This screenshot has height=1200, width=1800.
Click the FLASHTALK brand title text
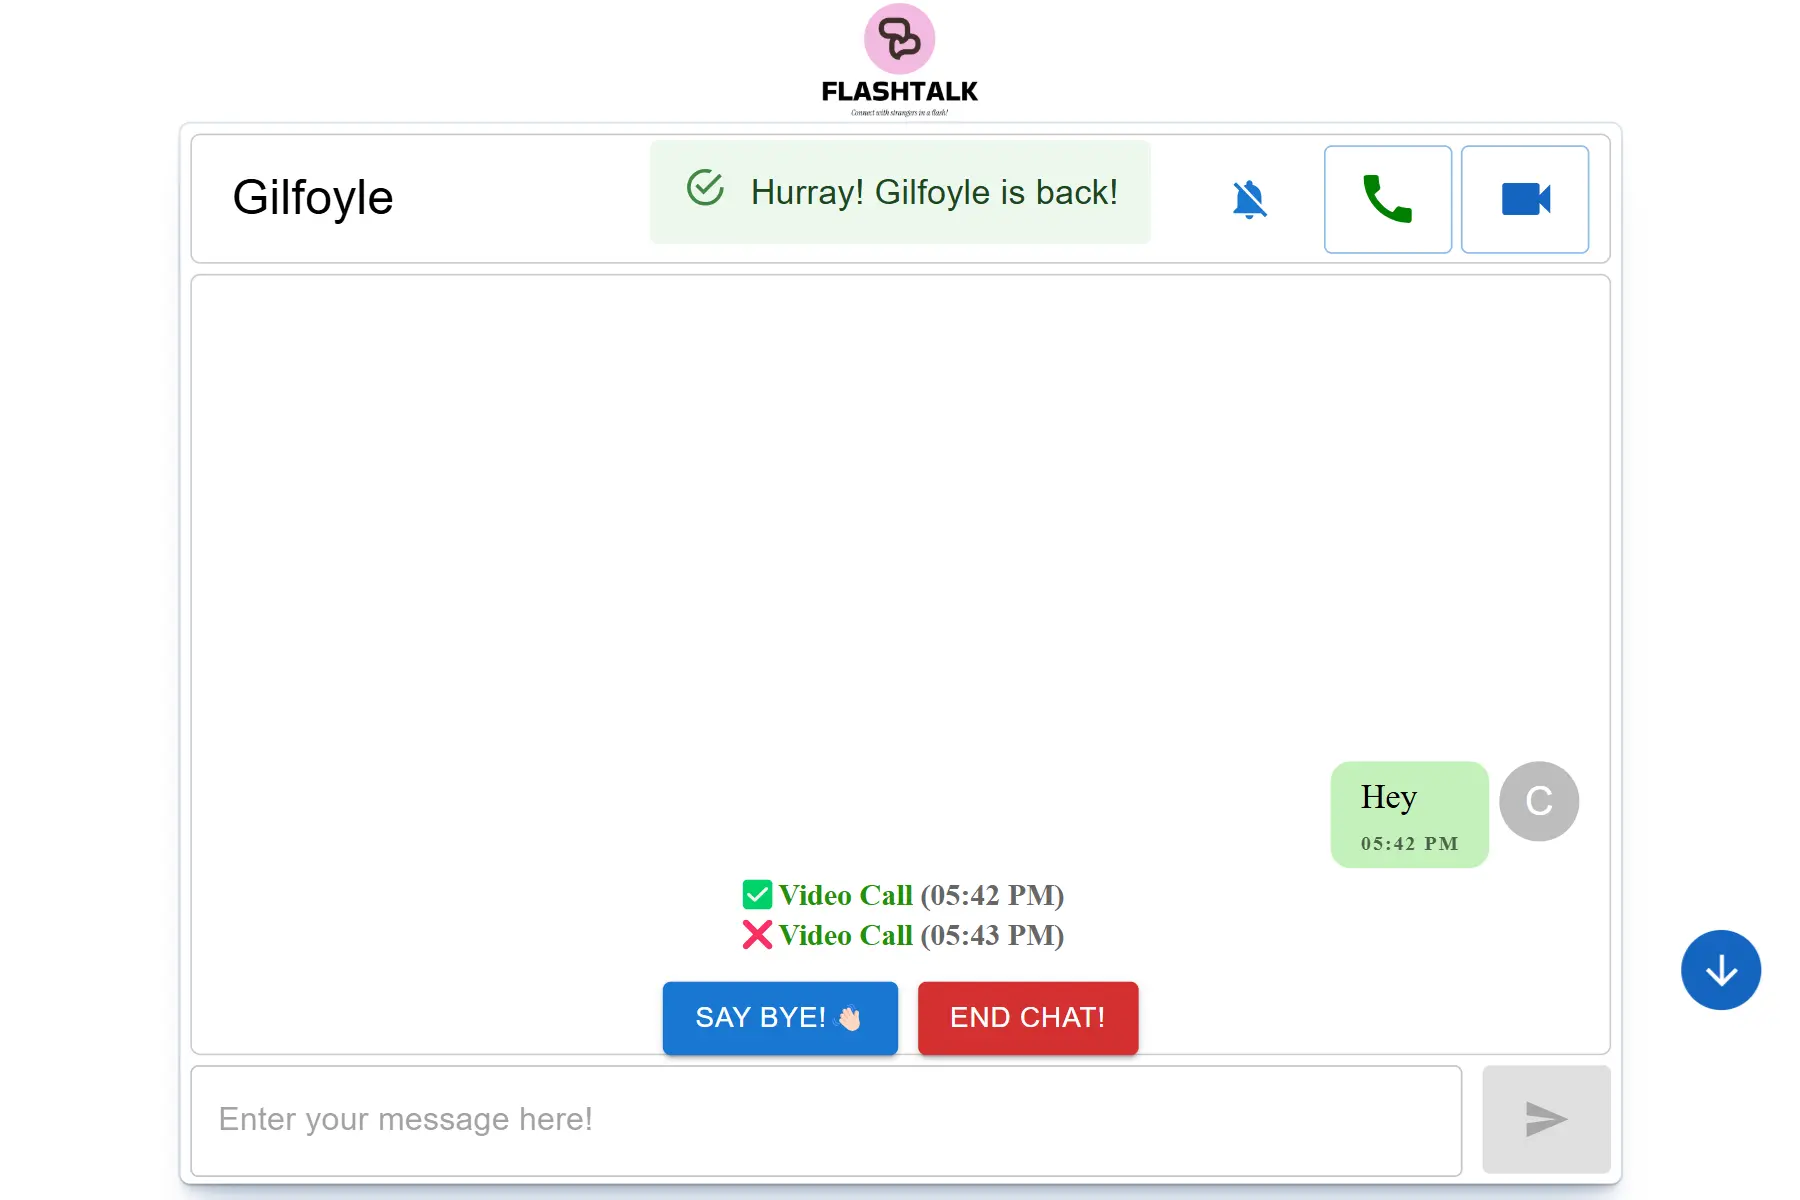899,92
